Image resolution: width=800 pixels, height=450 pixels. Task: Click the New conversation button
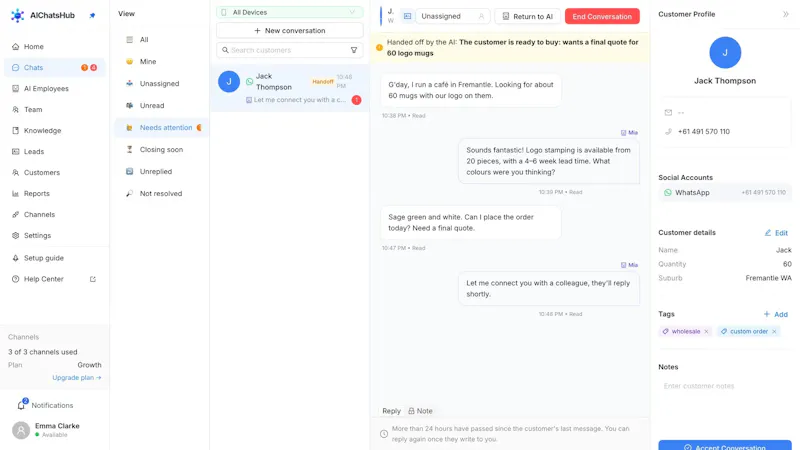click(x=289, y=31)
